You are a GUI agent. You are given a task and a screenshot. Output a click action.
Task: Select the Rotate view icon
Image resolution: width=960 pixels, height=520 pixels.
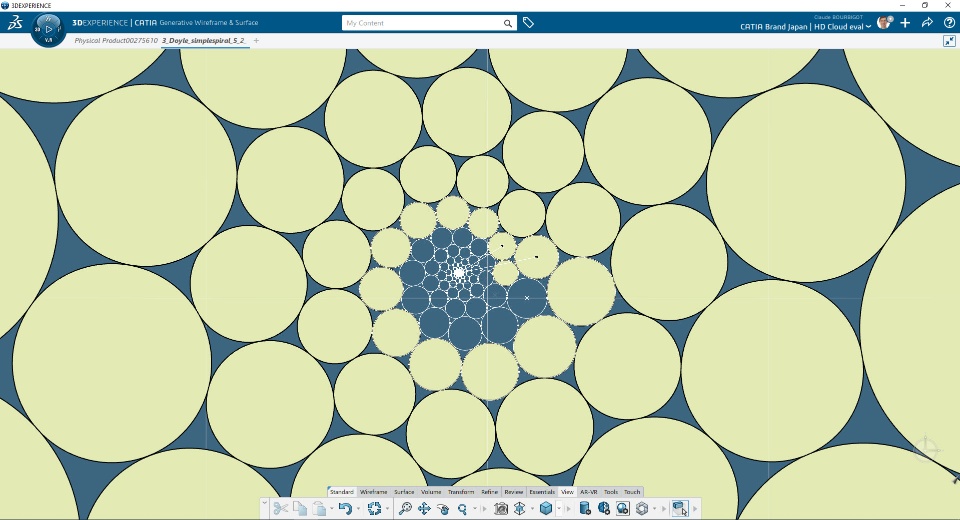(x=443, y=508)
